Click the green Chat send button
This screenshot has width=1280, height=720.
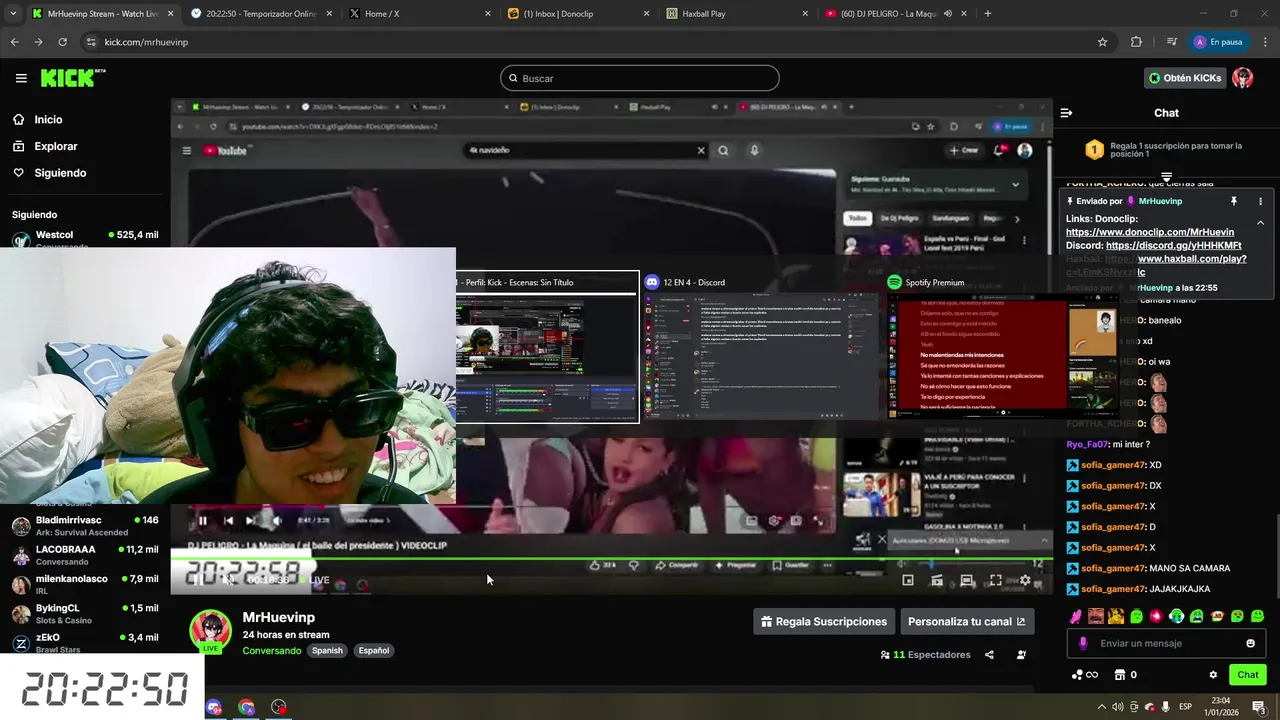coord(1247,675)
